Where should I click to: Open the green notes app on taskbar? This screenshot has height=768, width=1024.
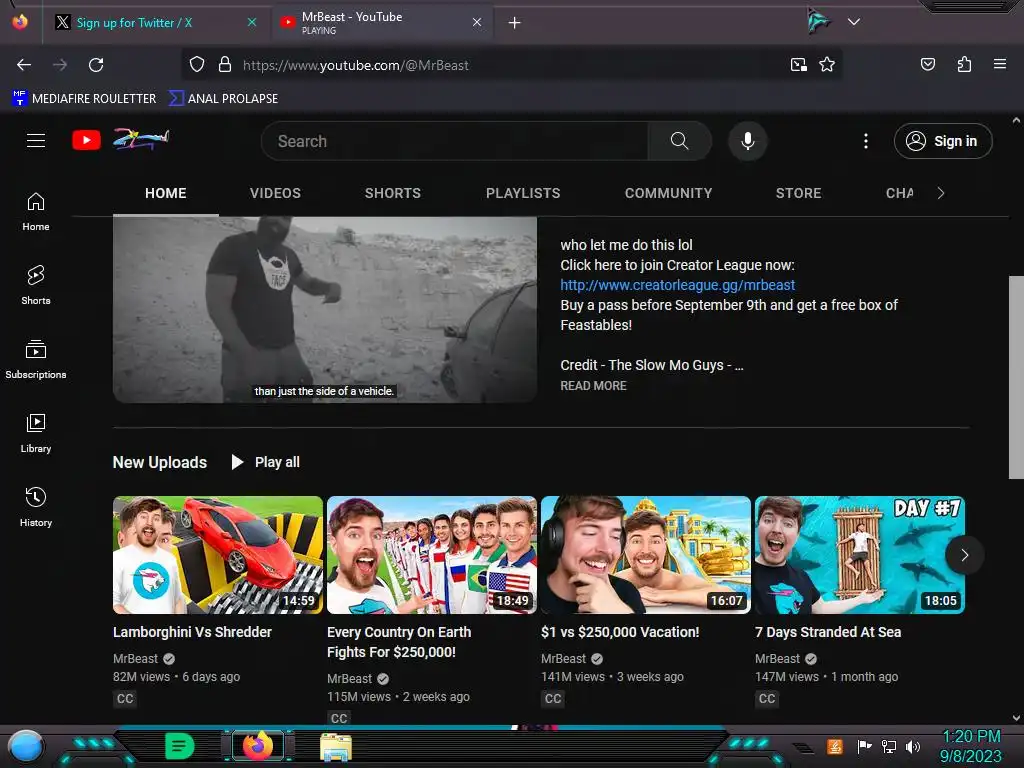[x=179, y=746]
